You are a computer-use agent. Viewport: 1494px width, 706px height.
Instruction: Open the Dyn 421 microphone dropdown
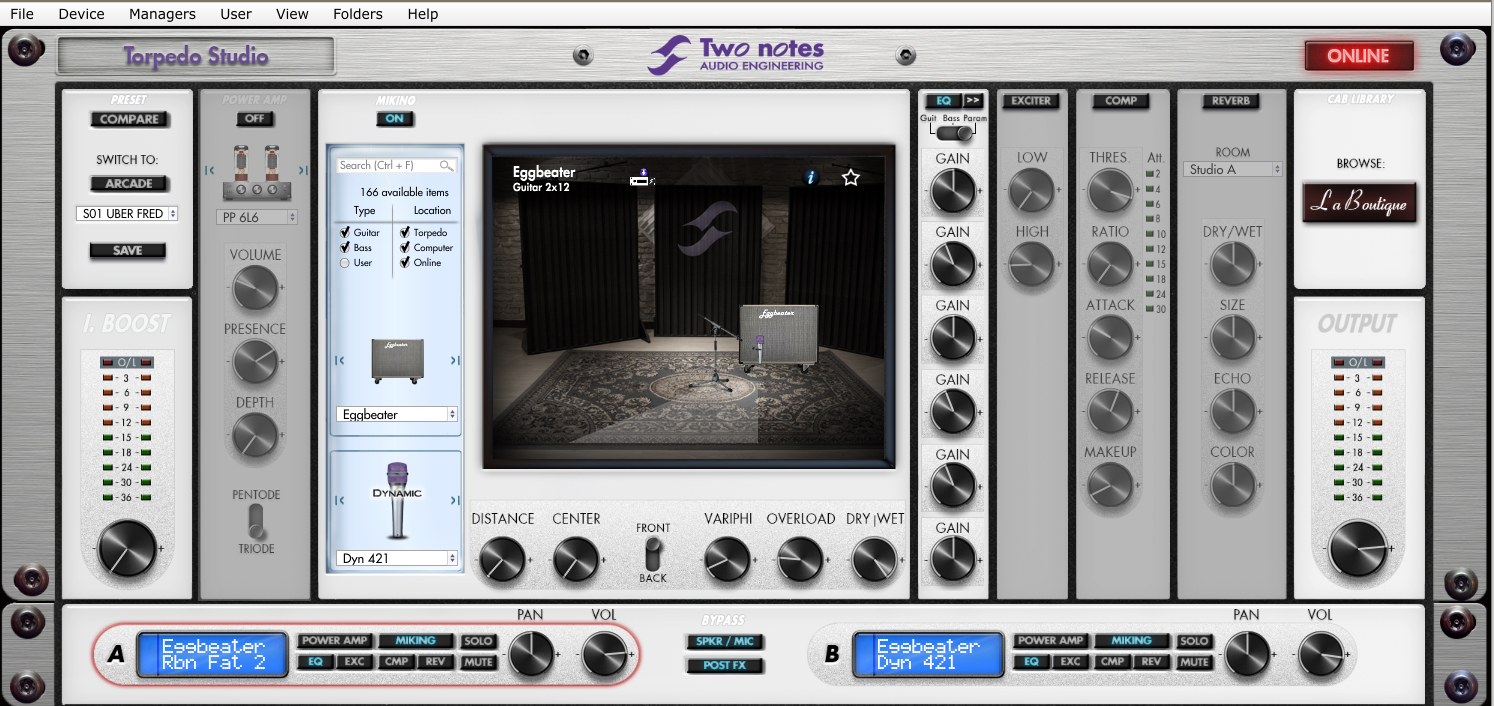[x=397, y=558]
